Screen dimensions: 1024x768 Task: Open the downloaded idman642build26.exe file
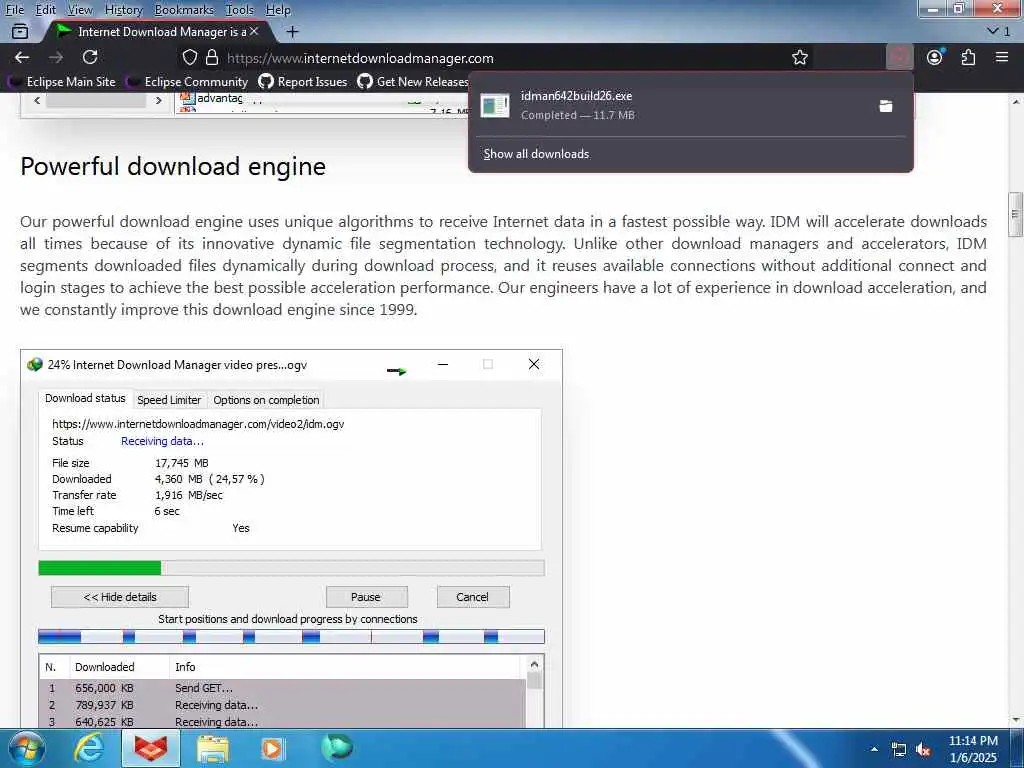[x=671, y=105]
